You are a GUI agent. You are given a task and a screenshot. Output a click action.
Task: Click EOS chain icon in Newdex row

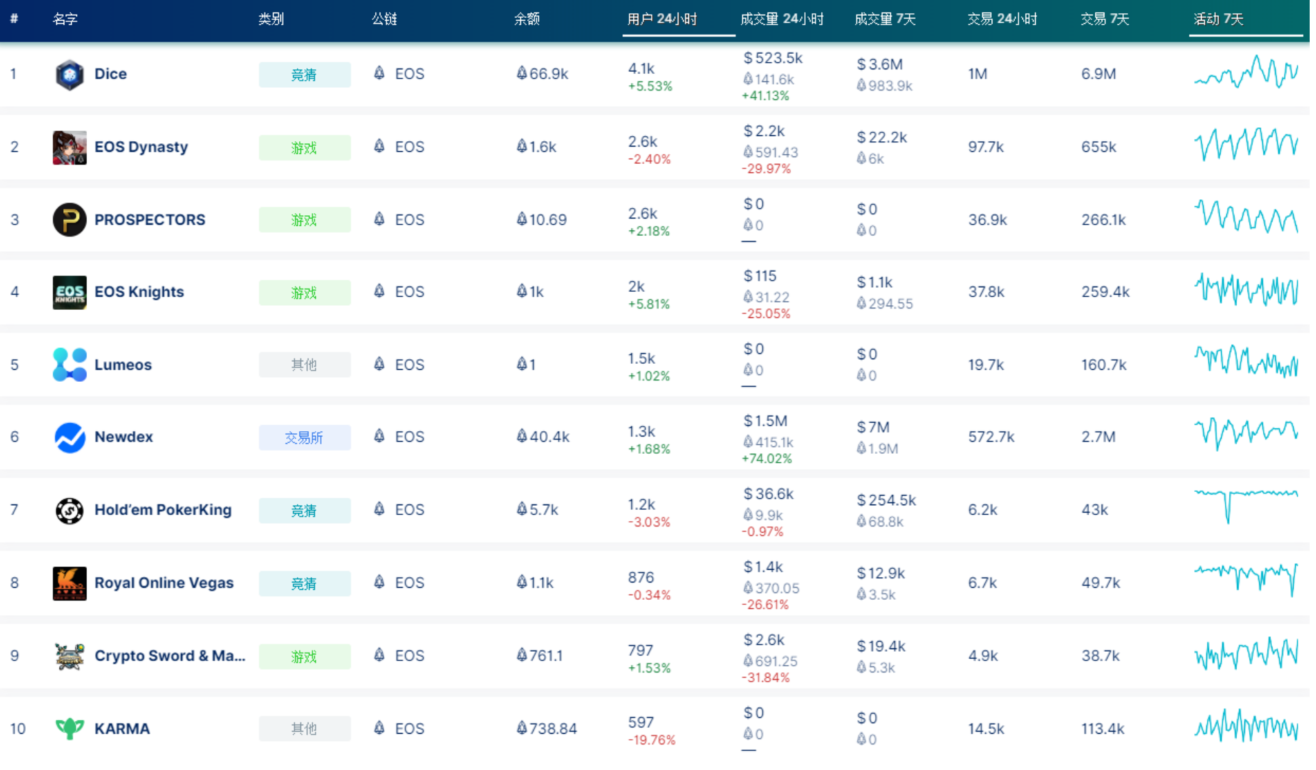(x=379, y=436)
